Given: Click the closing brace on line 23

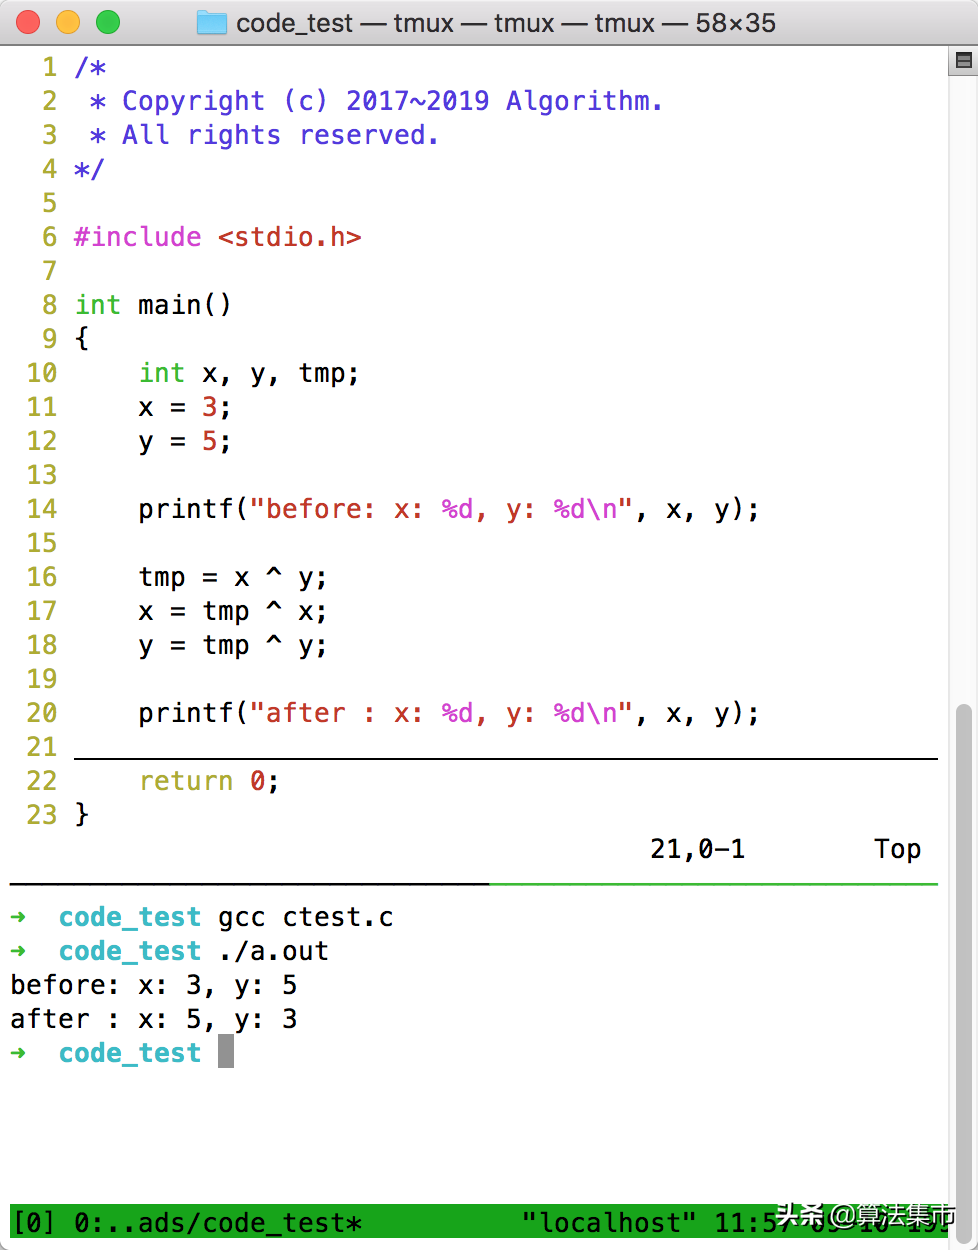Looking at the screenshot, I should click(x=82, y=816).
